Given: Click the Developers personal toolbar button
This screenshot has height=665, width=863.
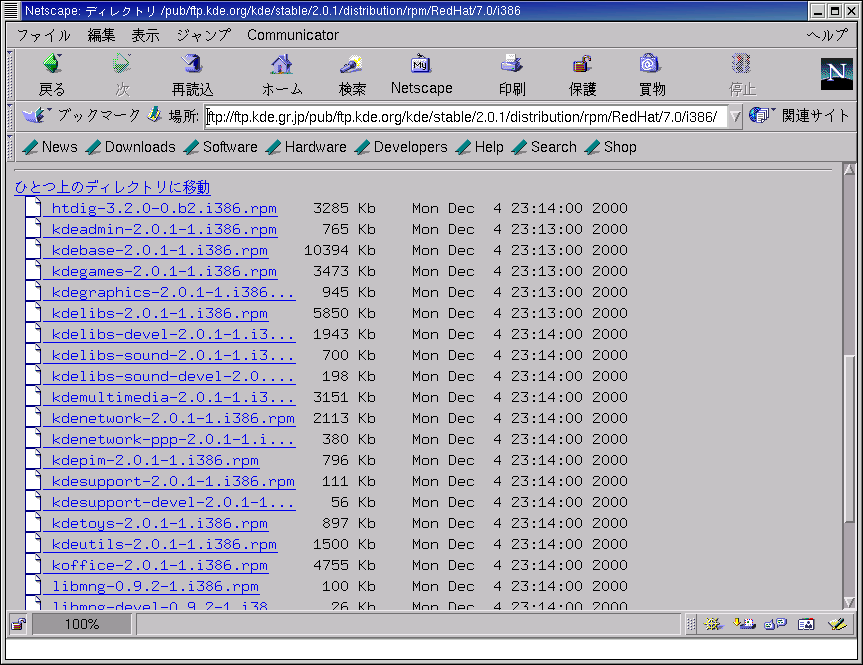Looking at the screenshot, I should click(401, 147).
